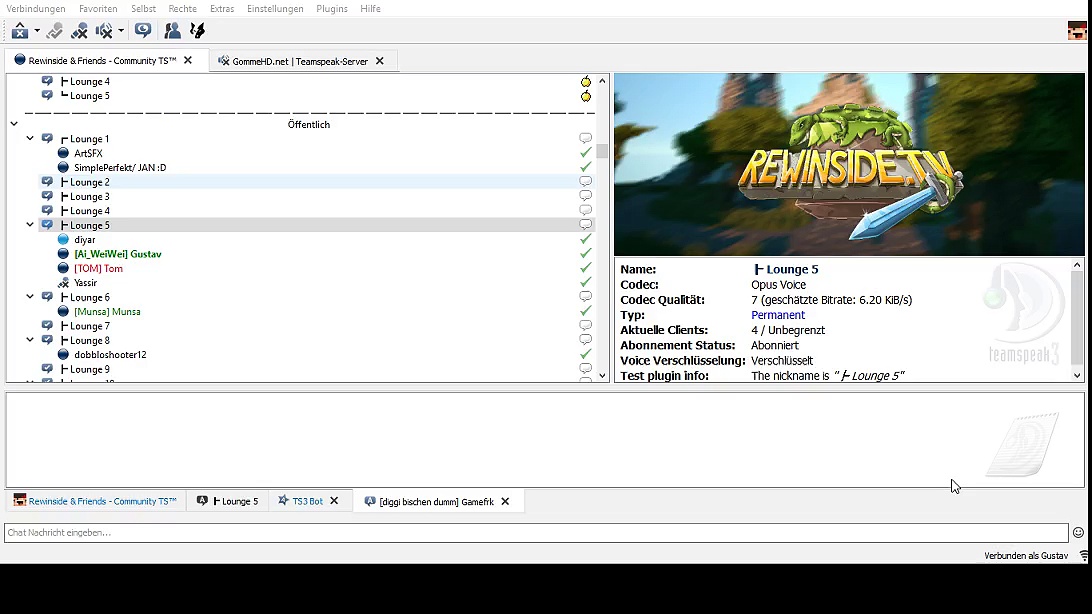The height and width of the screenshot is (614, 1092).
Task: Toggle mute microphone in the toolbar
Action: 79,31
